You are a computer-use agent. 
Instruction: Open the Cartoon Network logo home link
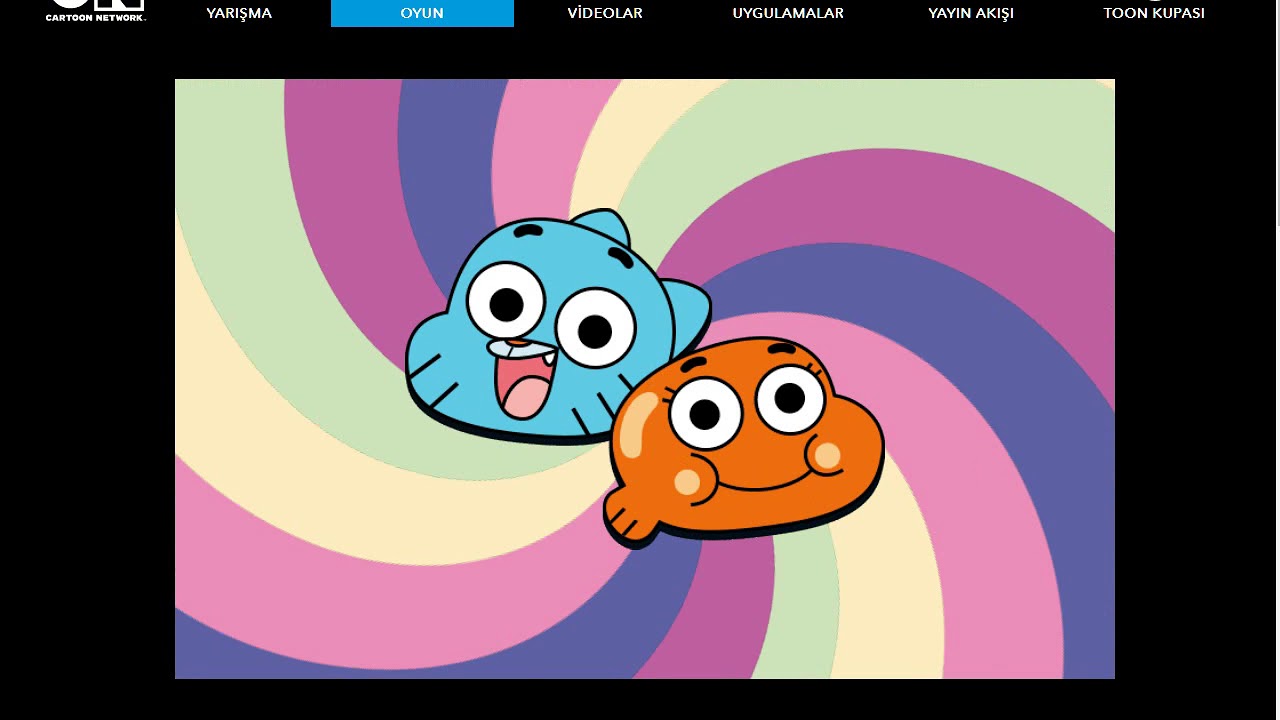coord(96,11)
